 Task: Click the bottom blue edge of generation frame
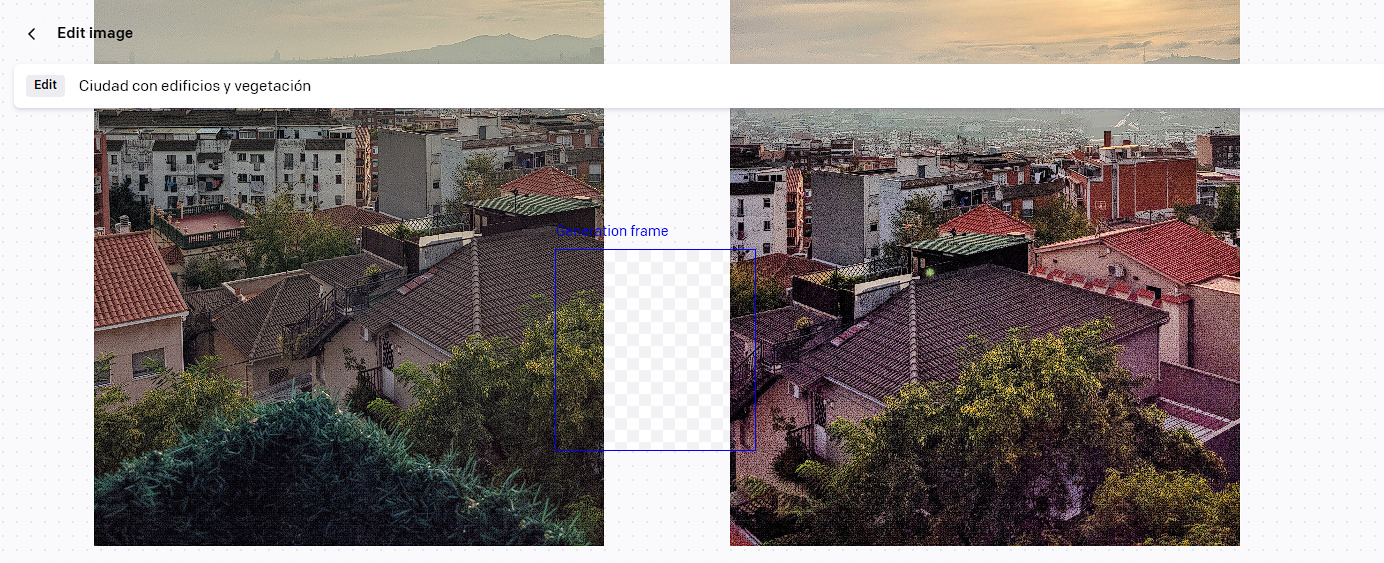click(655, 451)
